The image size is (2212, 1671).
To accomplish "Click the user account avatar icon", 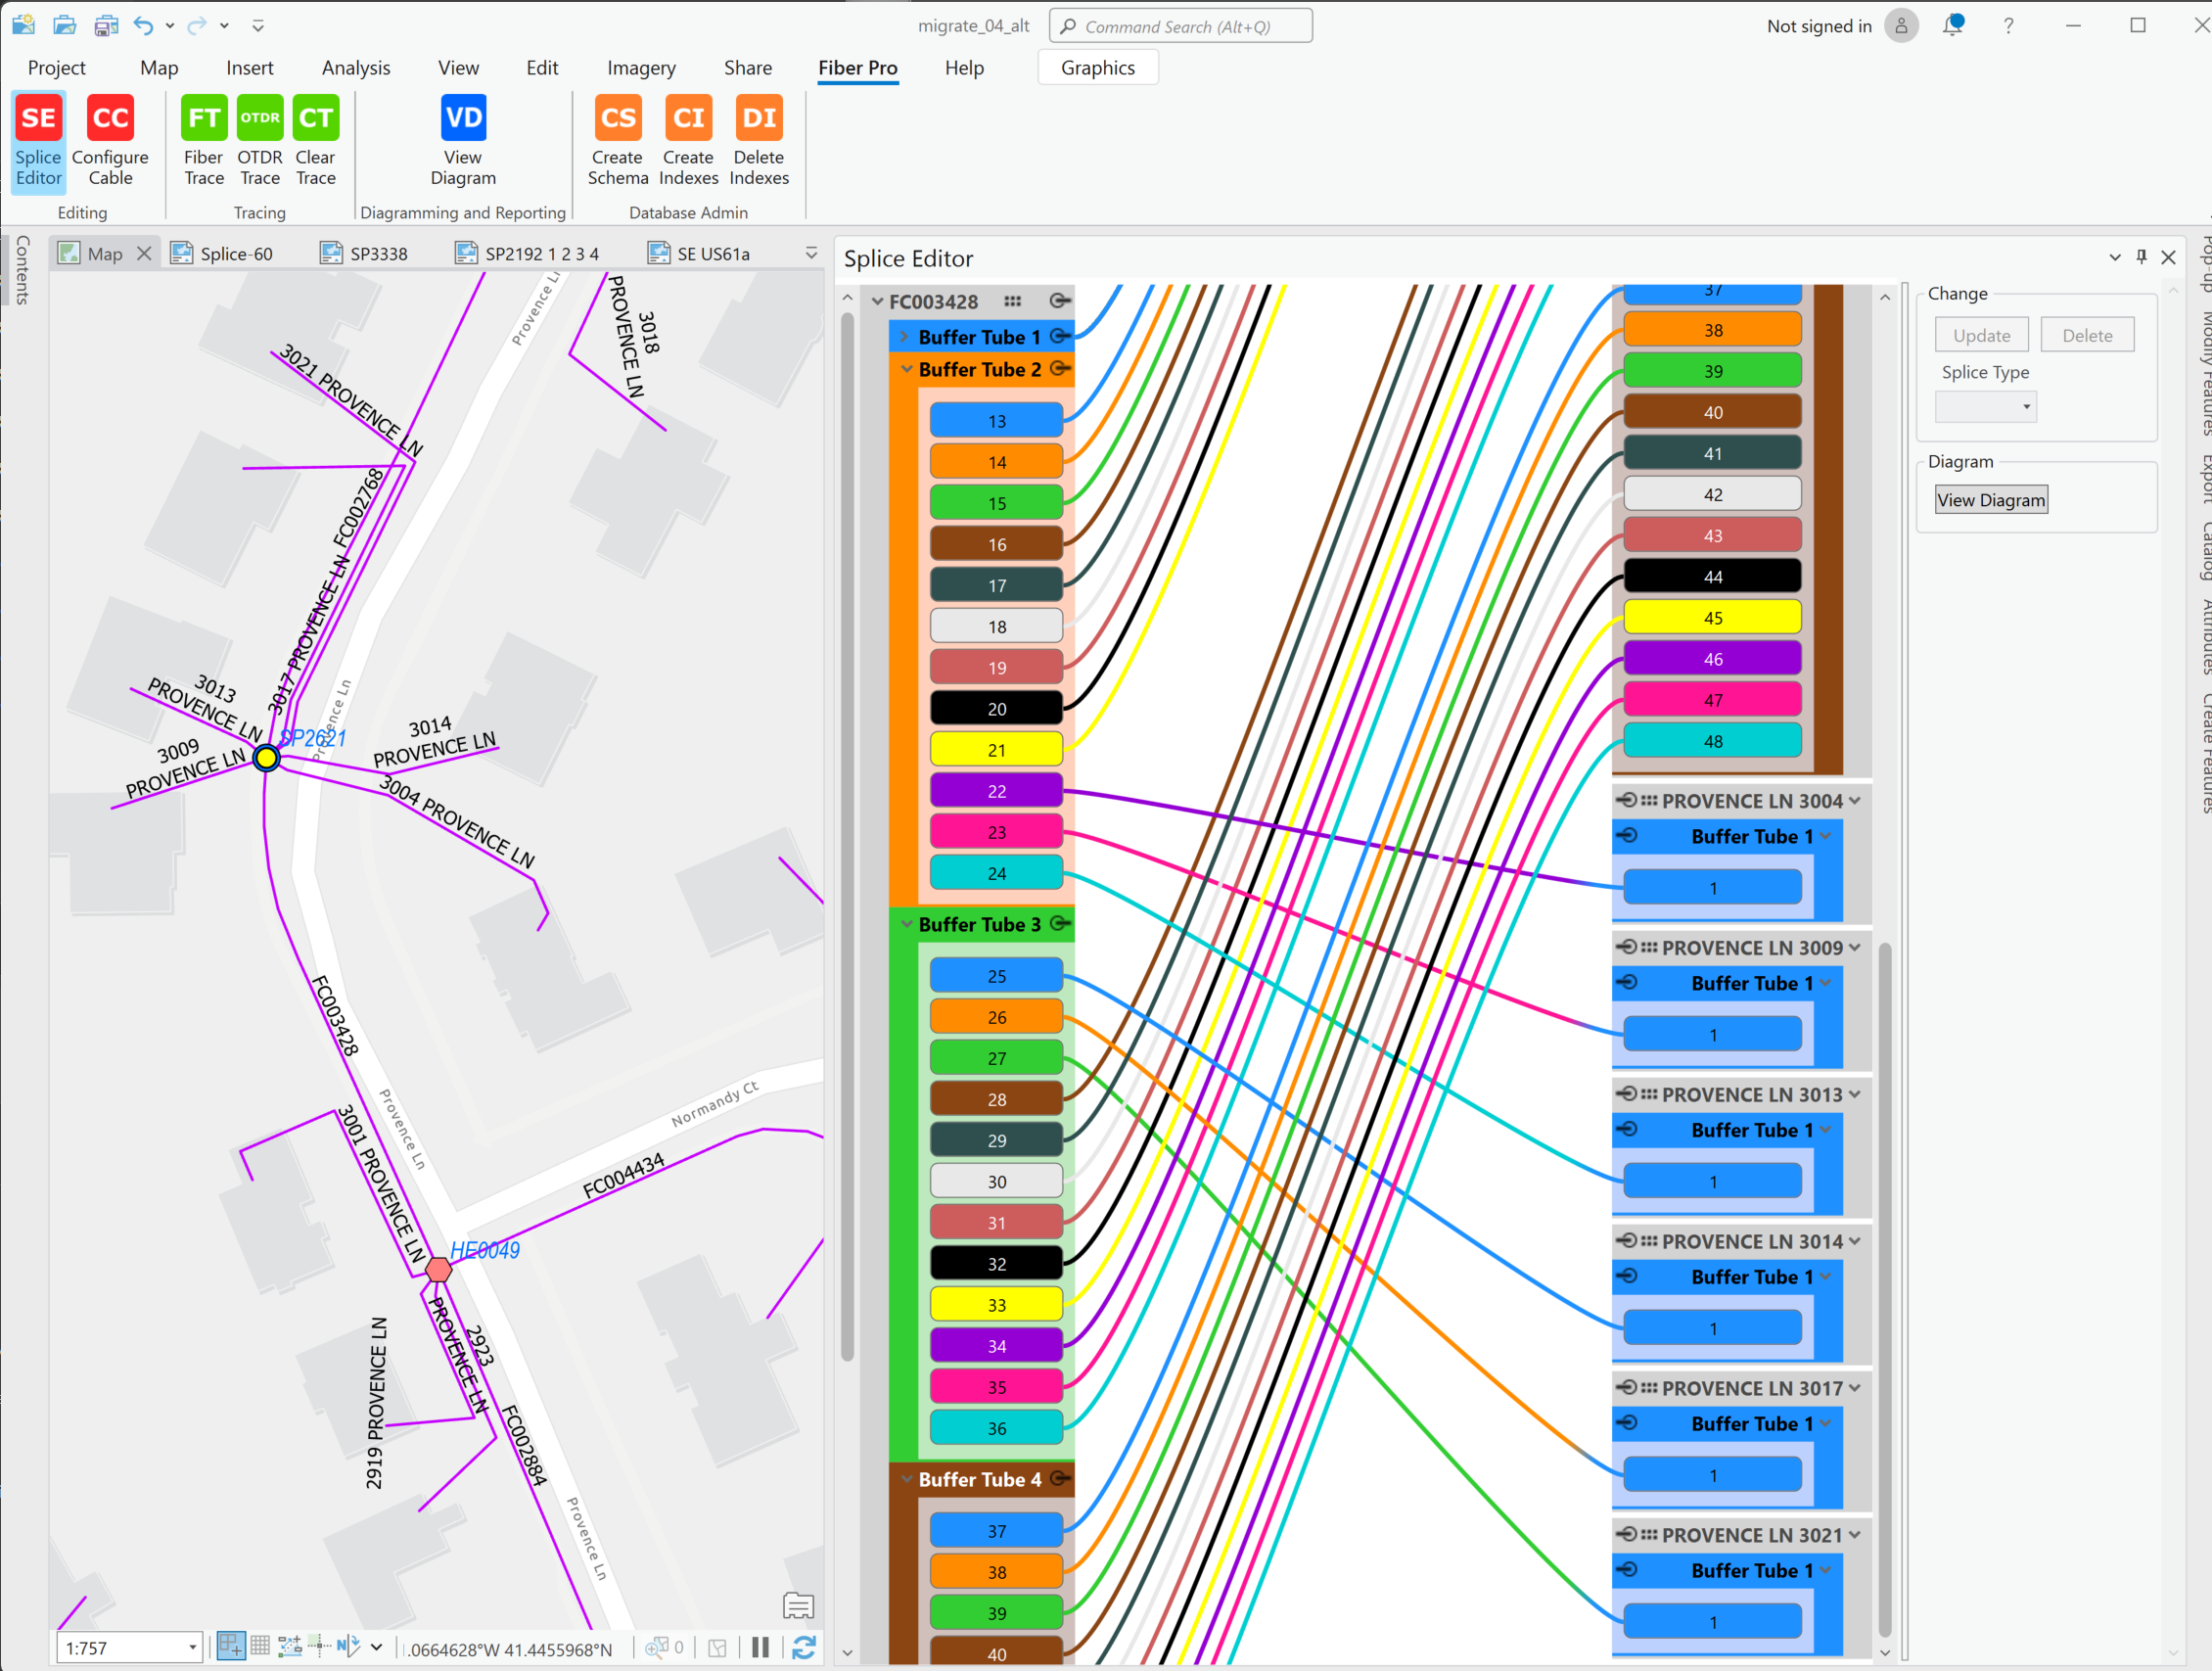I will (1901, 26).
